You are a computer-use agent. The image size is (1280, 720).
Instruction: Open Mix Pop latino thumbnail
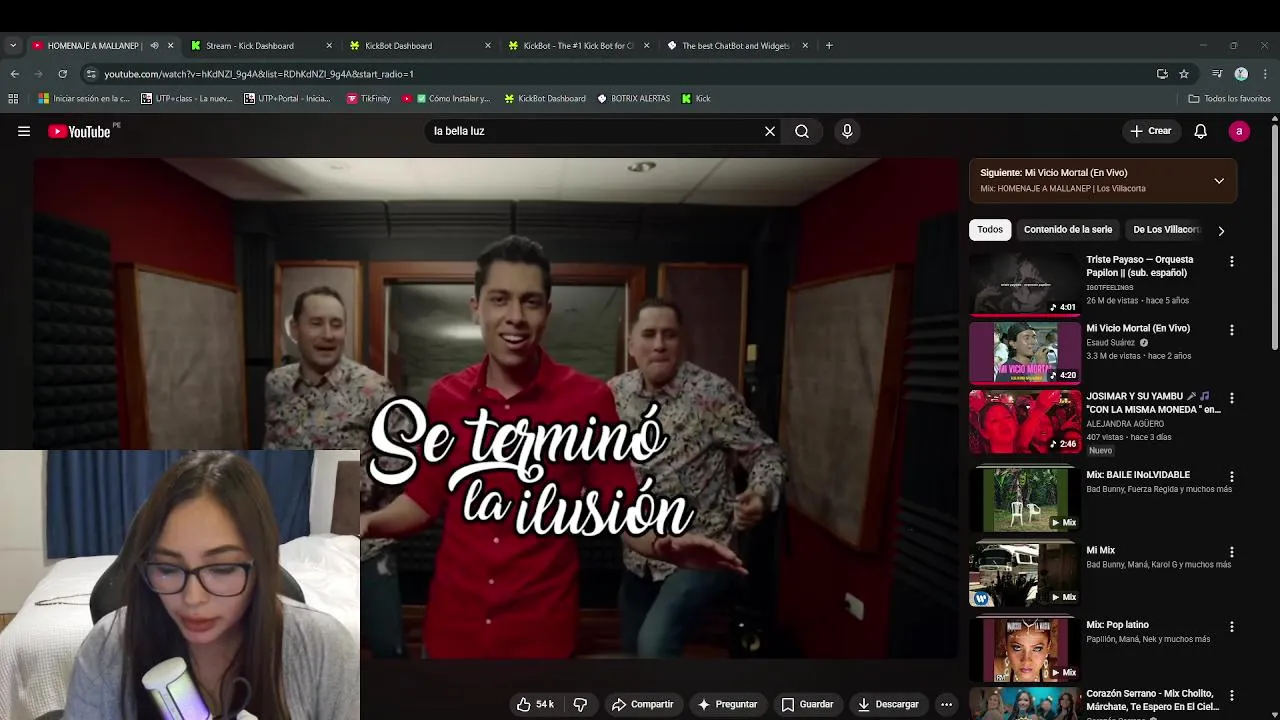(x=1025, y=649)
